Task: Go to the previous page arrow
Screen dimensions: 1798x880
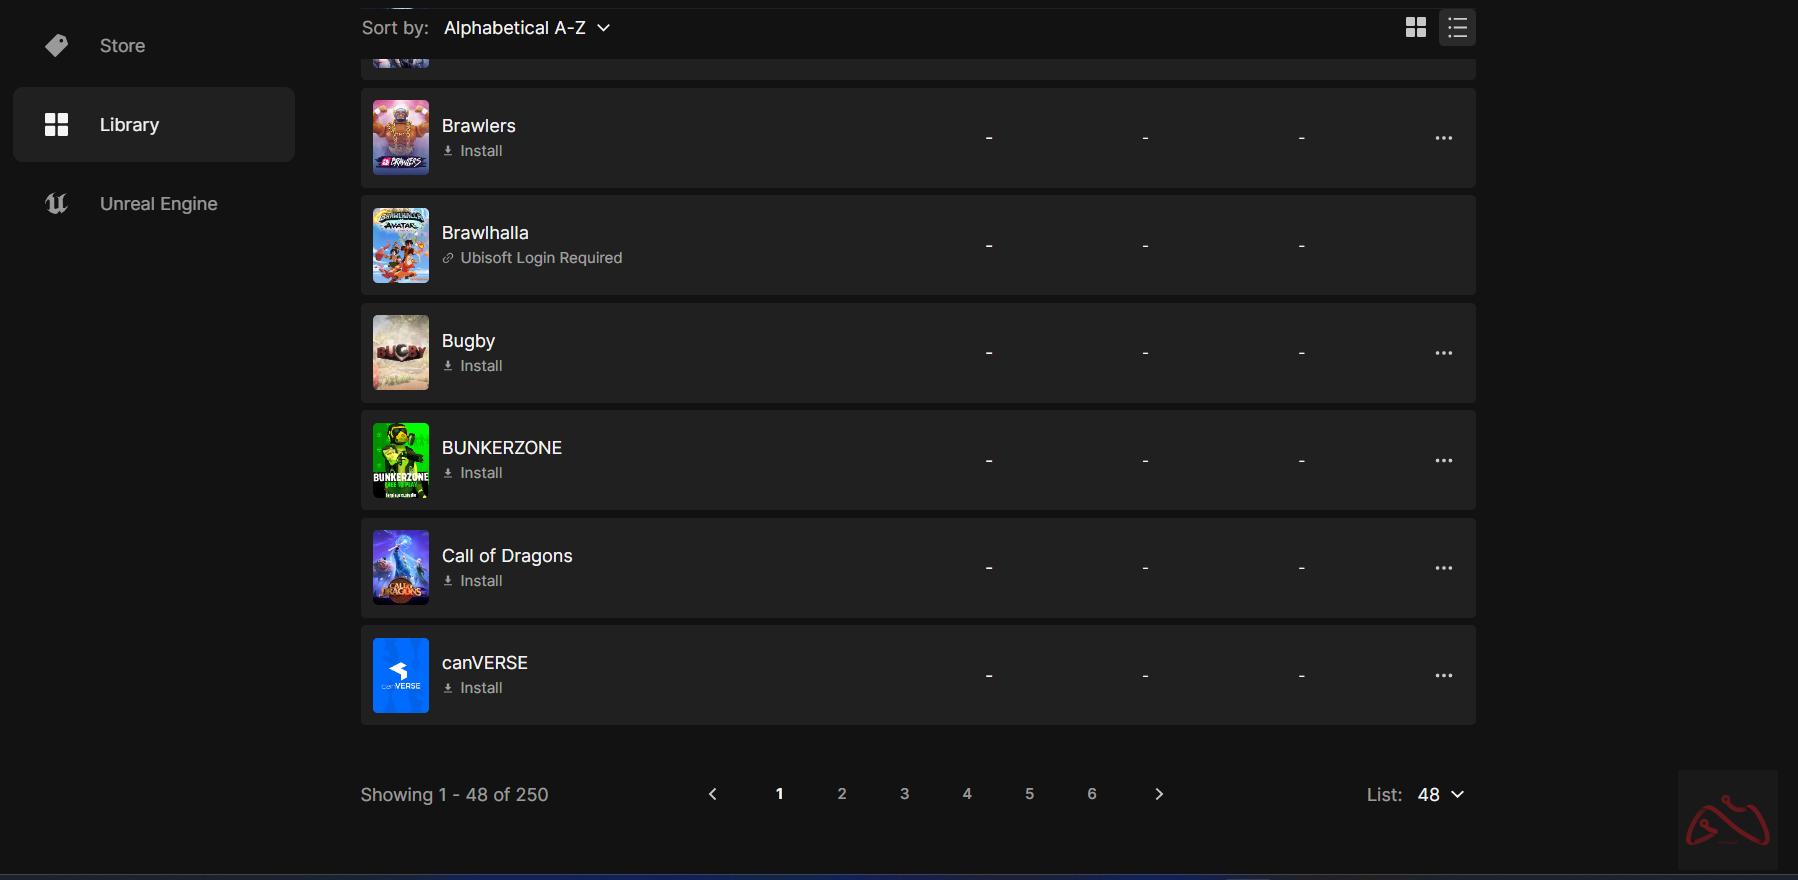Action: point(713,794)
